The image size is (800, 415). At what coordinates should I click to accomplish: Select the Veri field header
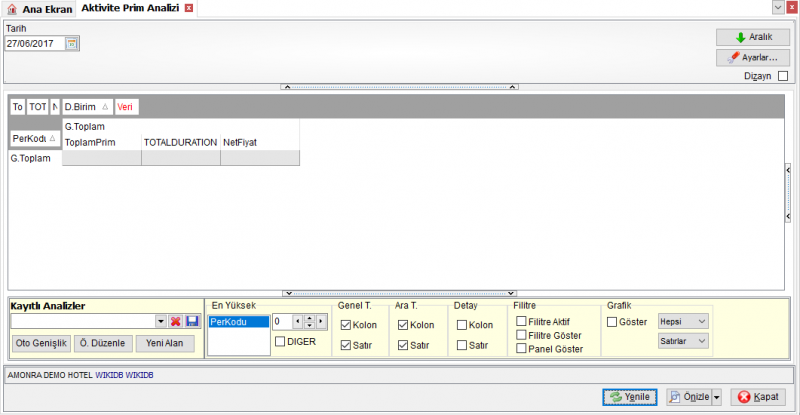pos(126,107)
